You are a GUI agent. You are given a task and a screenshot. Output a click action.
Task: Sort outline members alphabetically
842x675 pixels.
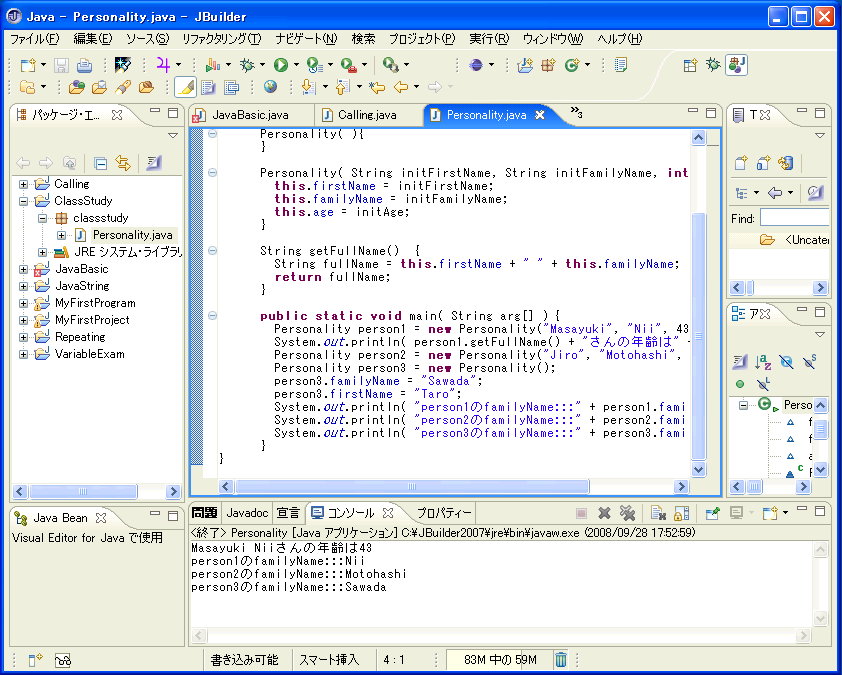coord(763,362)
